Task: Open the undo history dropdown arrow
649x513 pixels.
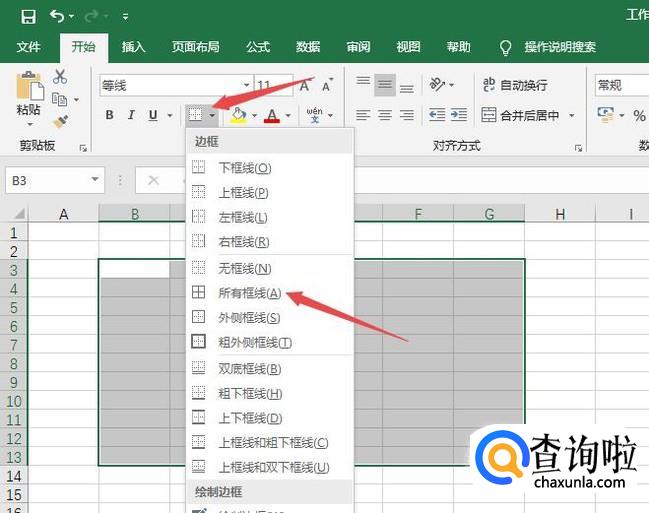Action: (x=72, y=17)
